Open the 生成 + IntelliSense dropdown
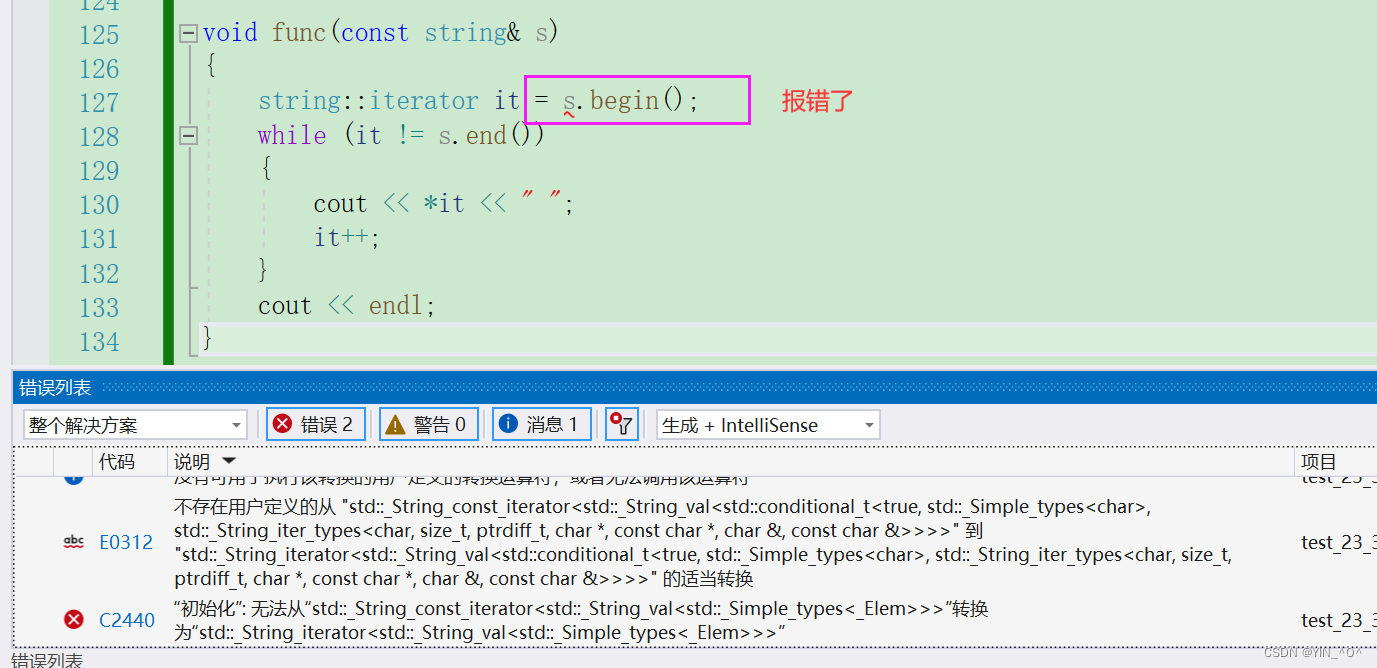1377x668 pixels. pos(768,425)
